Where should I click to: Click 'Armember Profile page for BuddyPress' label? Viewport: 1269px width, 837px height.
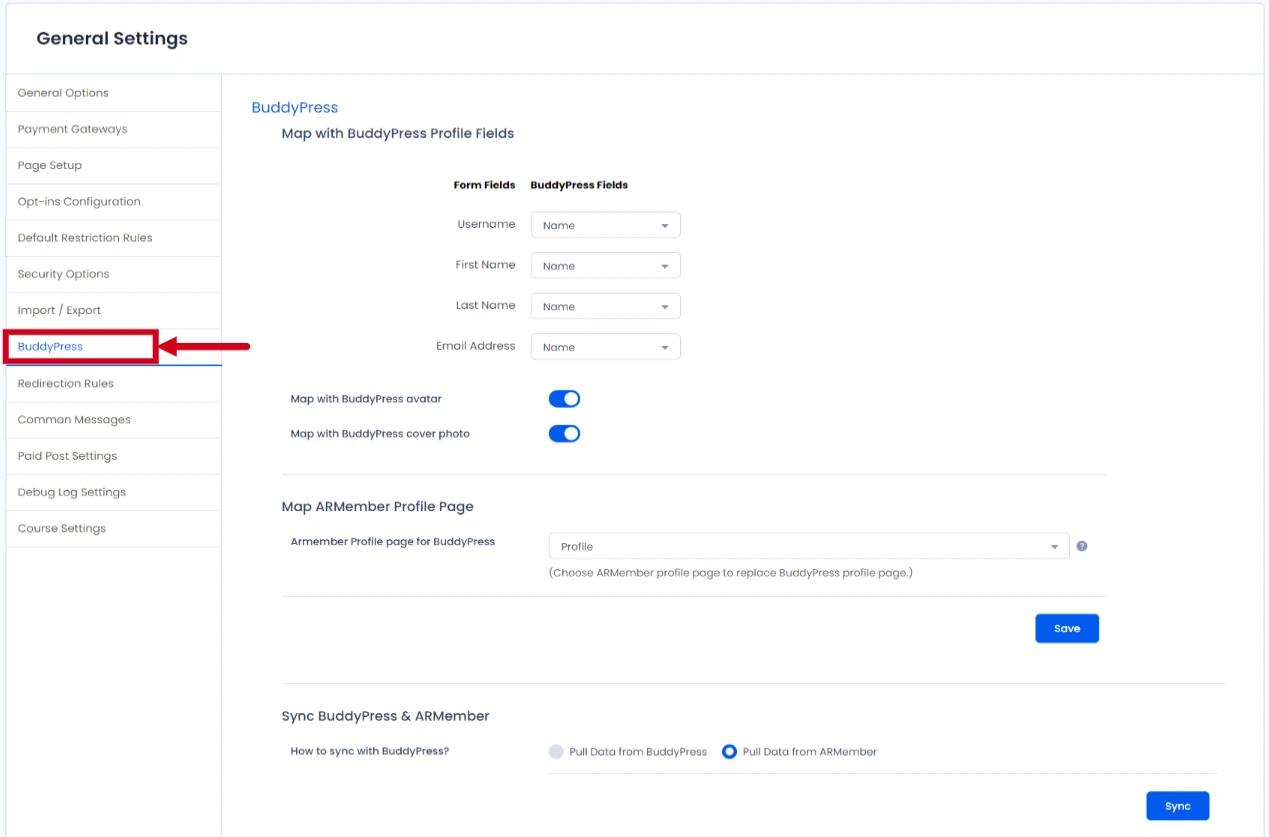pyautogui.click(x=393, y=541)
